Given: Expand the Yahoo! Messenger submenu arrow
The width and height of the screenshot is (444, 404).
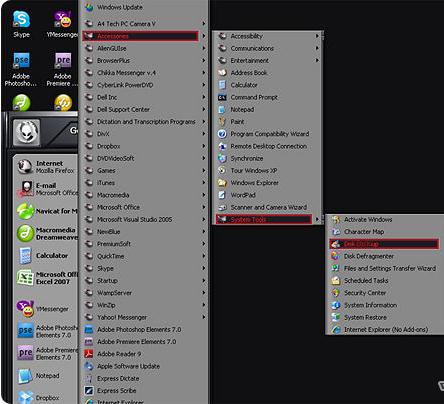Looking at the screenshot, I should [x=204, y=317].
